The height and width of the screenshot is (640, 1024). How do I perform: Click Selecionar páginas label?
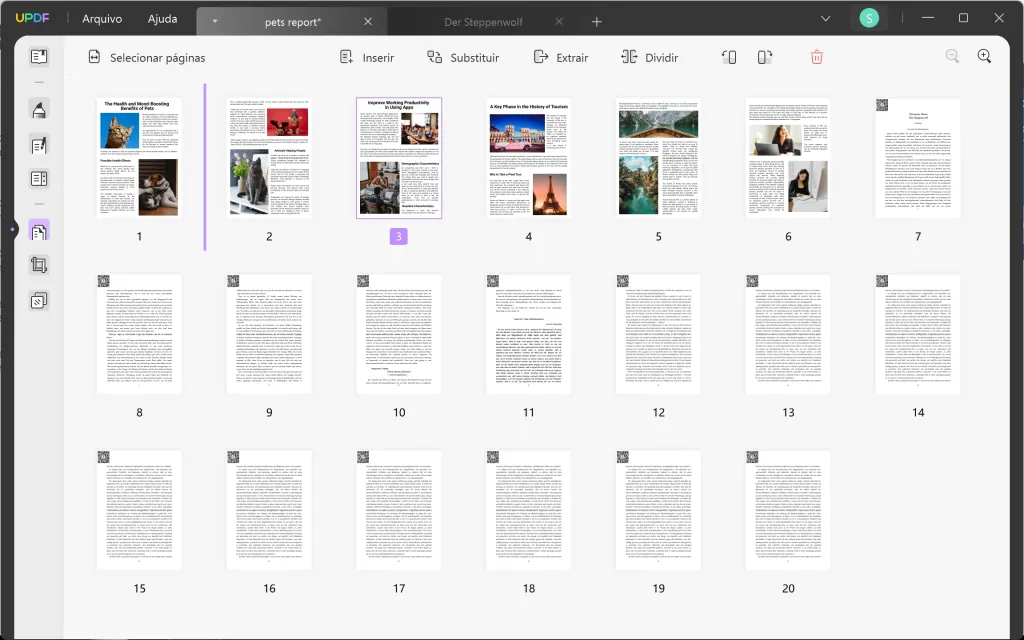pyautogui.click(x=157, y=58)
